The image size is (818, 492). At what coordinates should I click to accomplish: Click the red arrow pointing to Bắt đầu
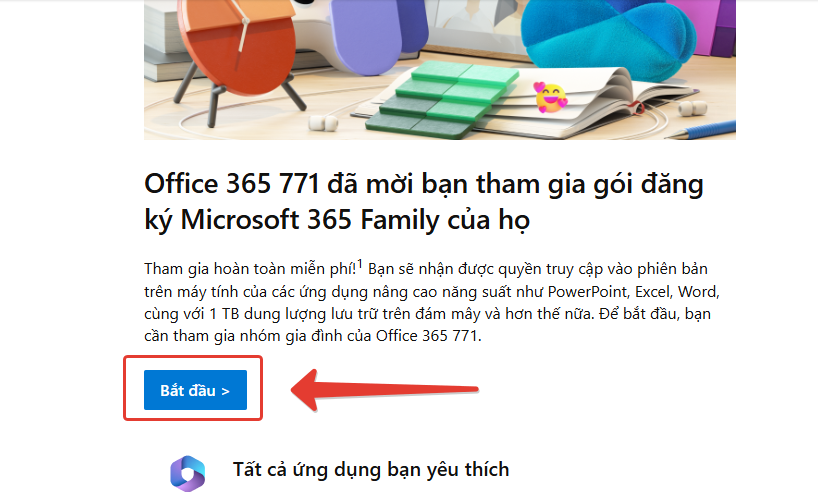tap(384, 390)
